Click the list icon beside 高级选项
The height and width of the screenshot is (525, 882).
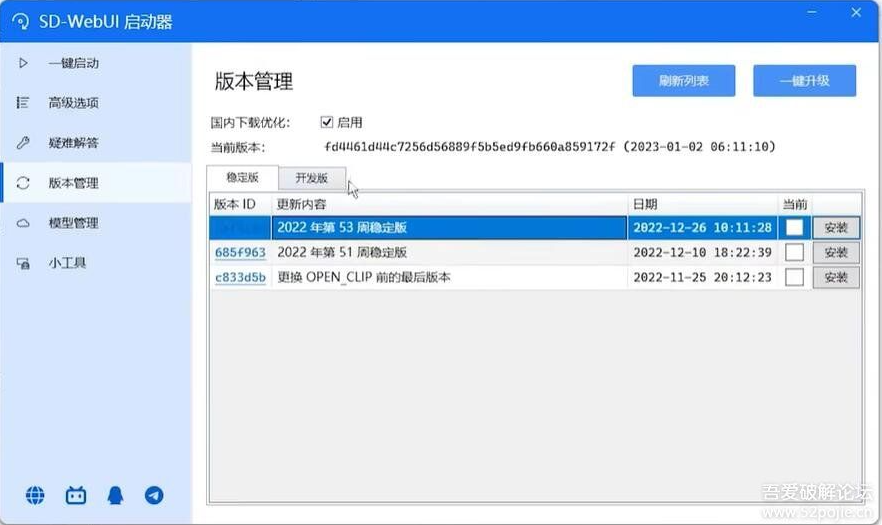(22, 102)
